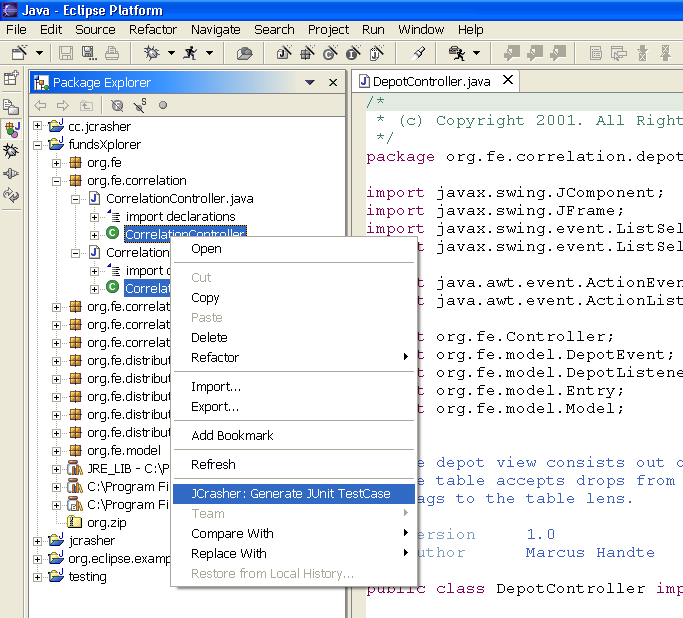Open the Run launch dropdown arrow
This screenshot has width=683, height=618.
click(x=210, y=53)
